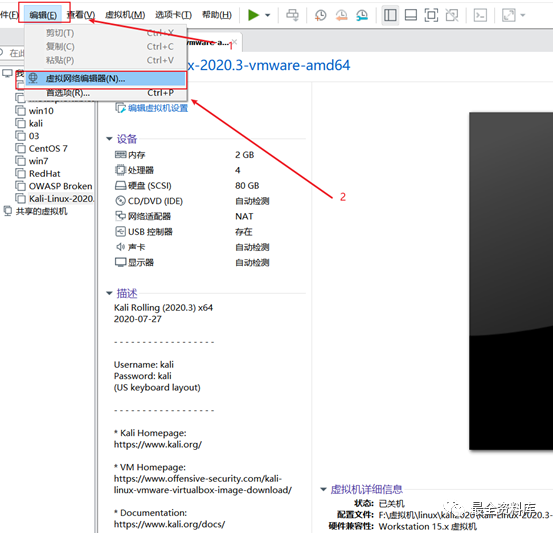
Task: Click the 2 GB memory value
Action: tap(244, 155)
